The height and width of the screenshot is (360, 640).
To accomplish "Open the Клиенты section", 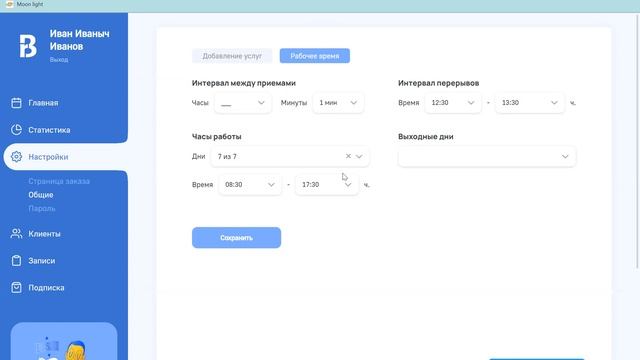I will 44,234.
